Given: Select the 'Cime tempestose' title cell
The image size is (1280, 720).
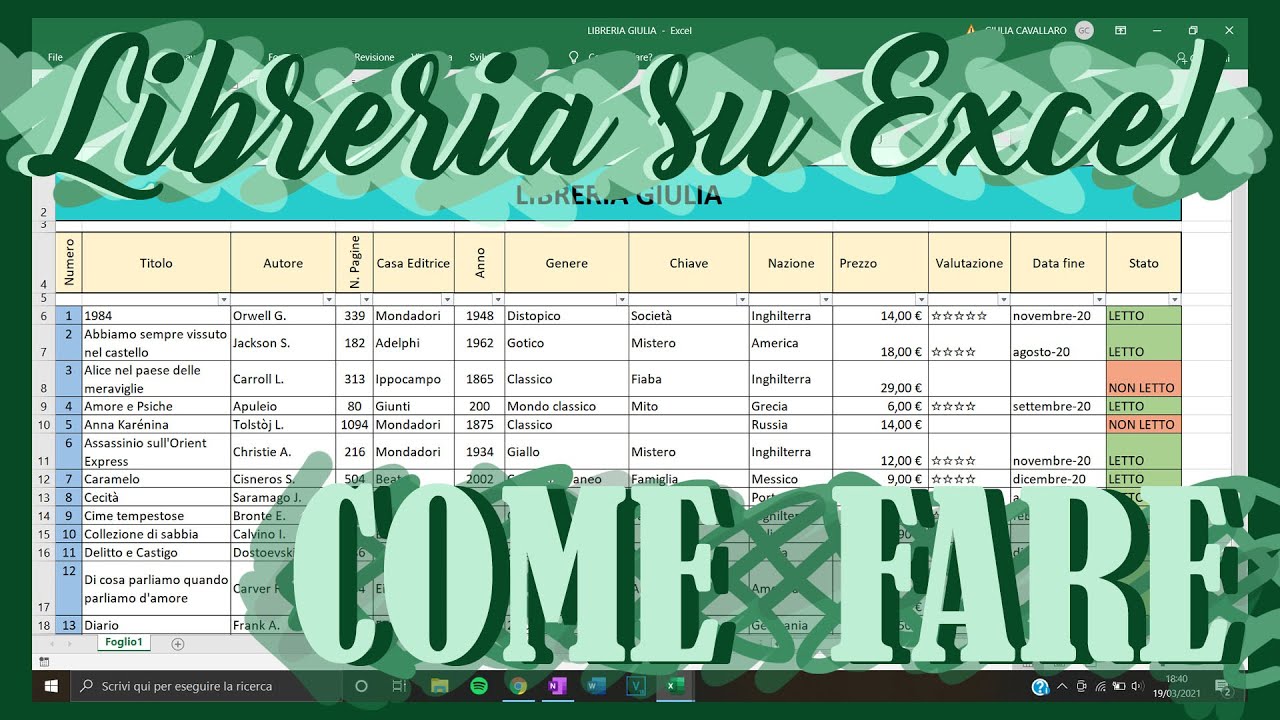Looking at the screenshot, I should coord(156,516).
